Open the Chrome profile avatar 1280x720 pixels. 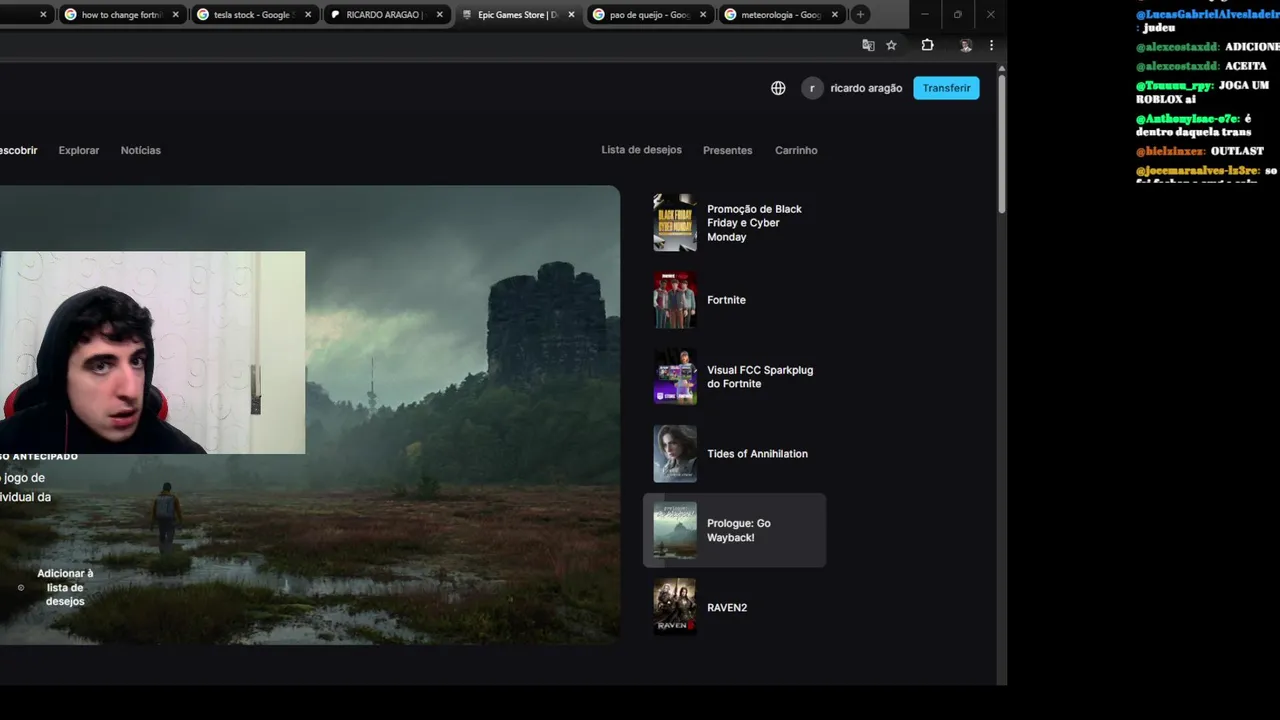click(965, 45)
